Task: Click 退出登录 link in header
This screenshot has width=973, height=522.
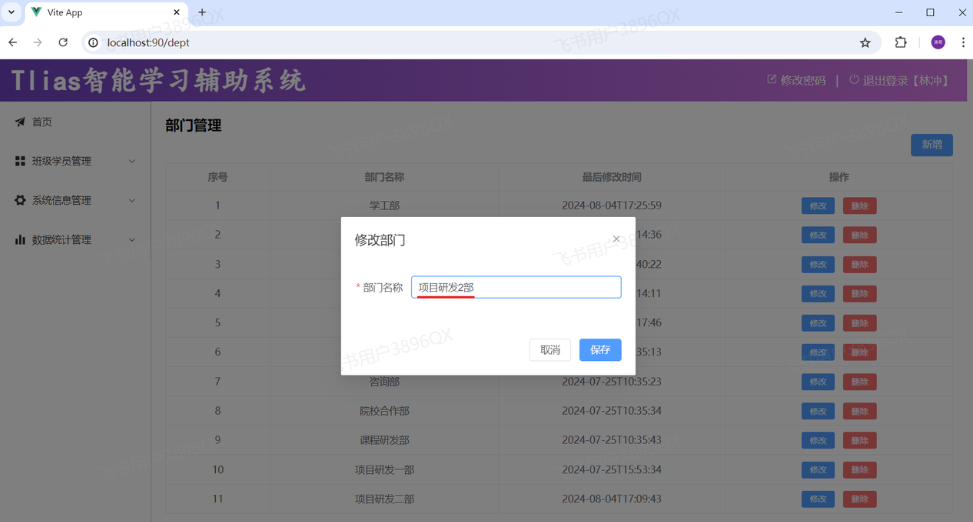Action: (x=898, y=80)
